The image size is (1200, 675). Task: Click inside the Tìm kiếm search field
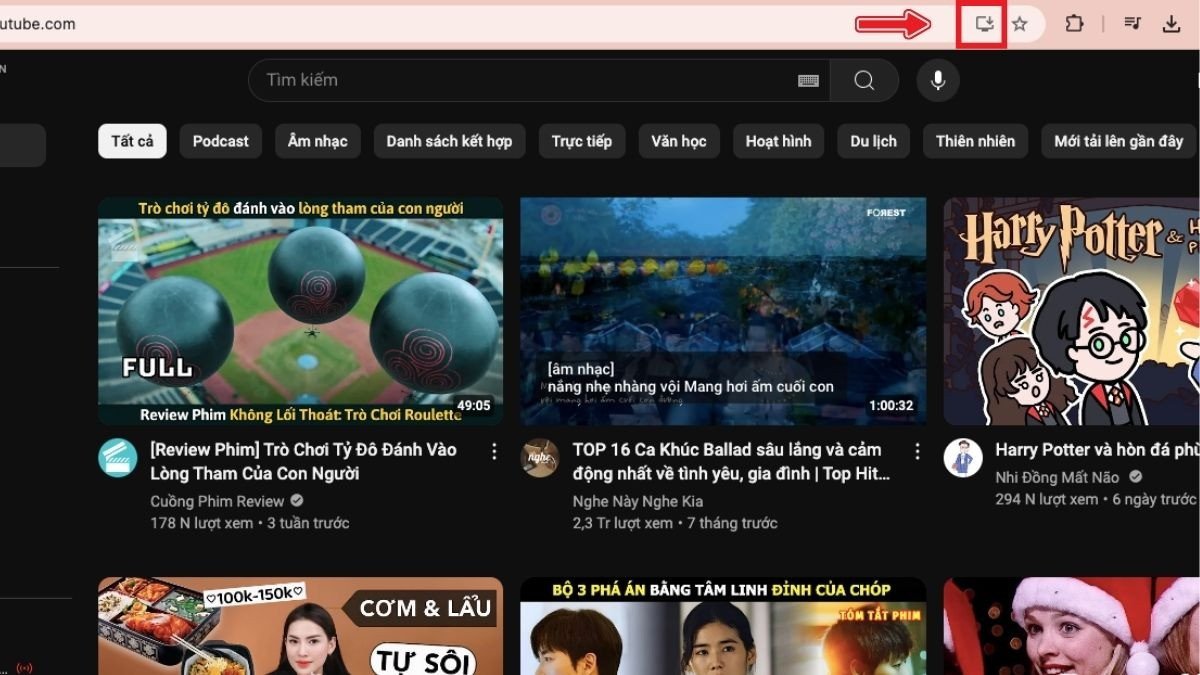450,81
